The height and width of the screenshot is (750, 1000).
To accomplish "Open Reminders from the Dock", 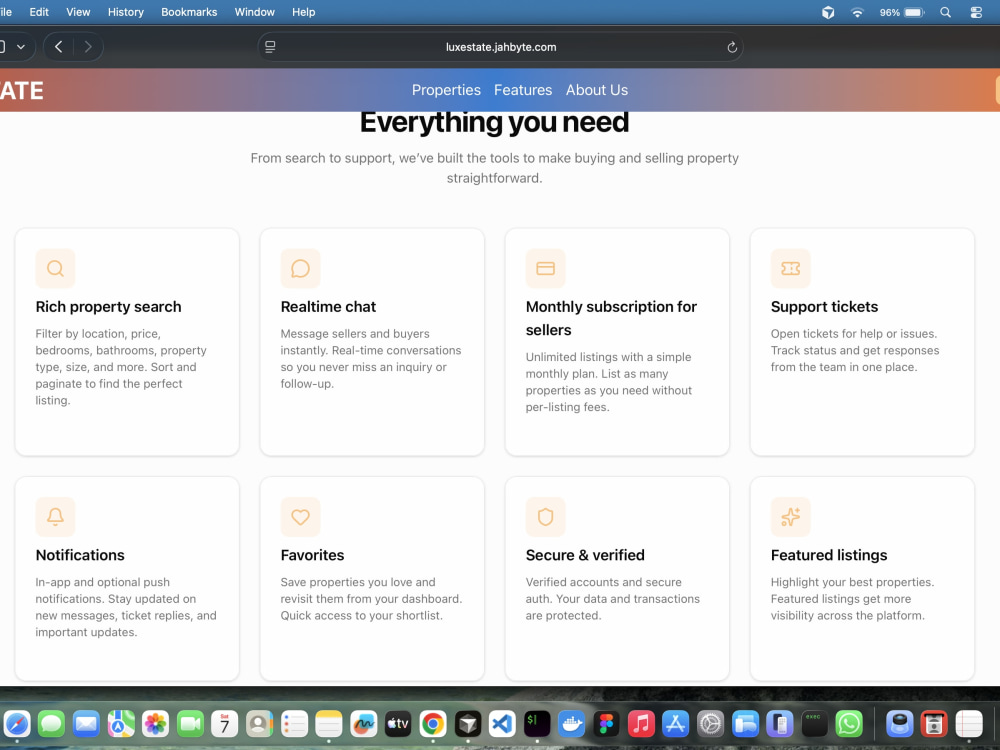I will [294, 724].
